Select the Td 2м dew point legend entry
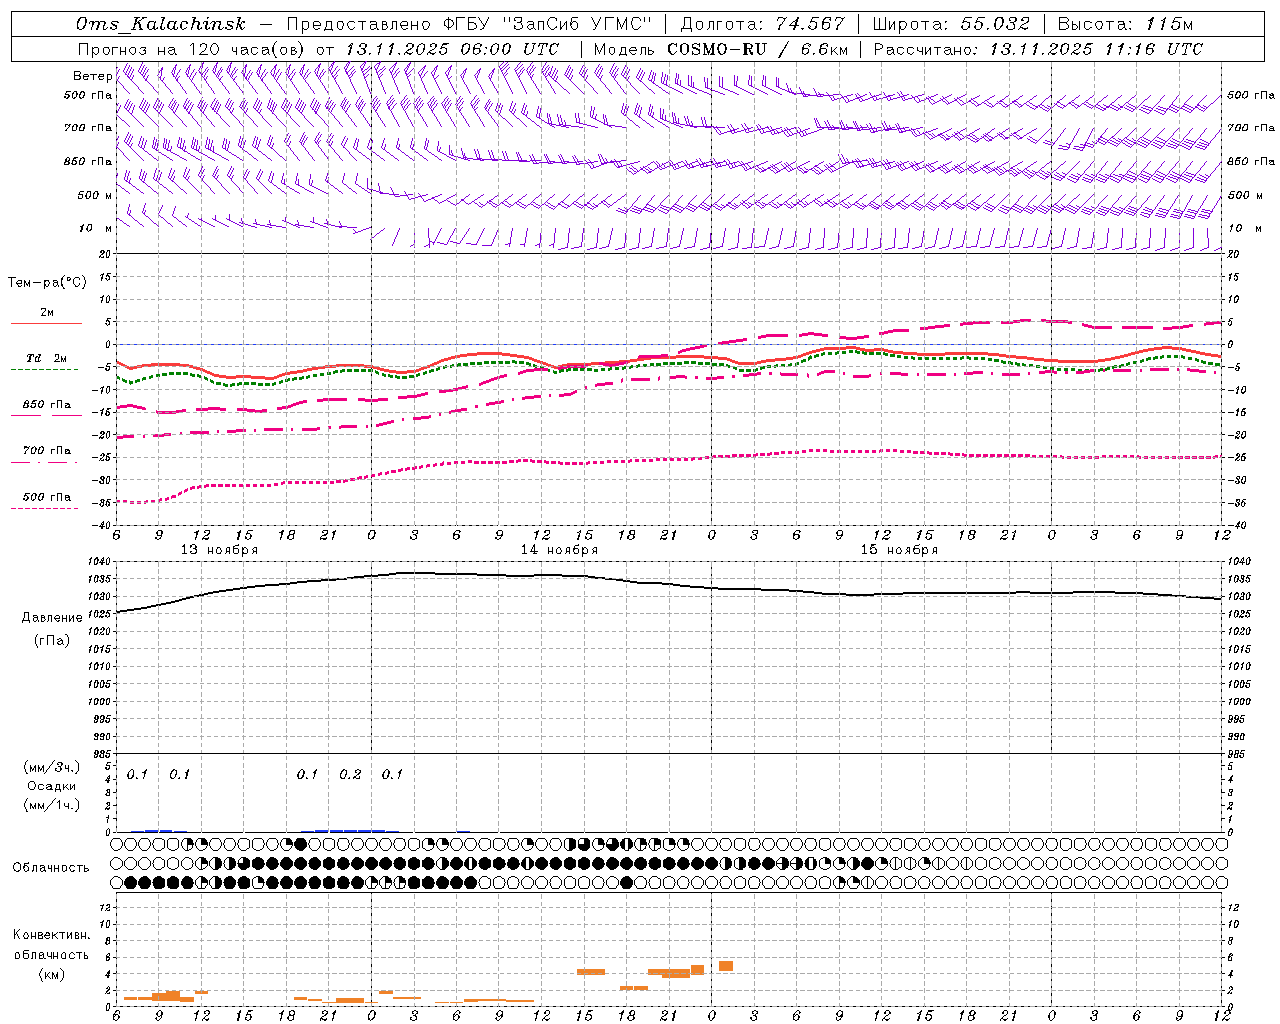The image size is (1280, 1024). pos(46,358)
